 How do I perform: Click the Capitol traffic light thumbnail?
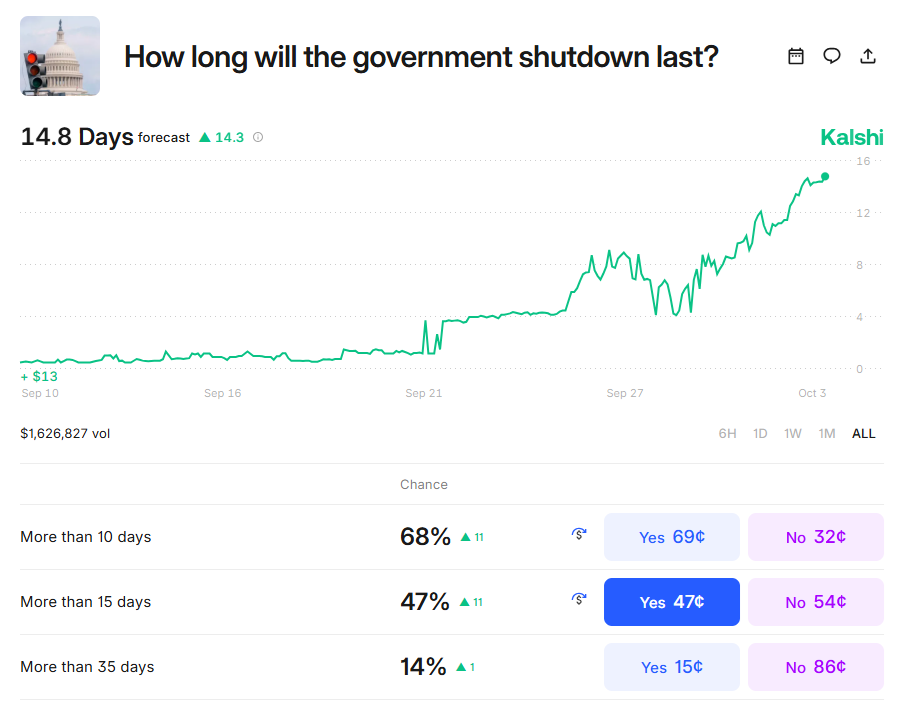point(60,56)
